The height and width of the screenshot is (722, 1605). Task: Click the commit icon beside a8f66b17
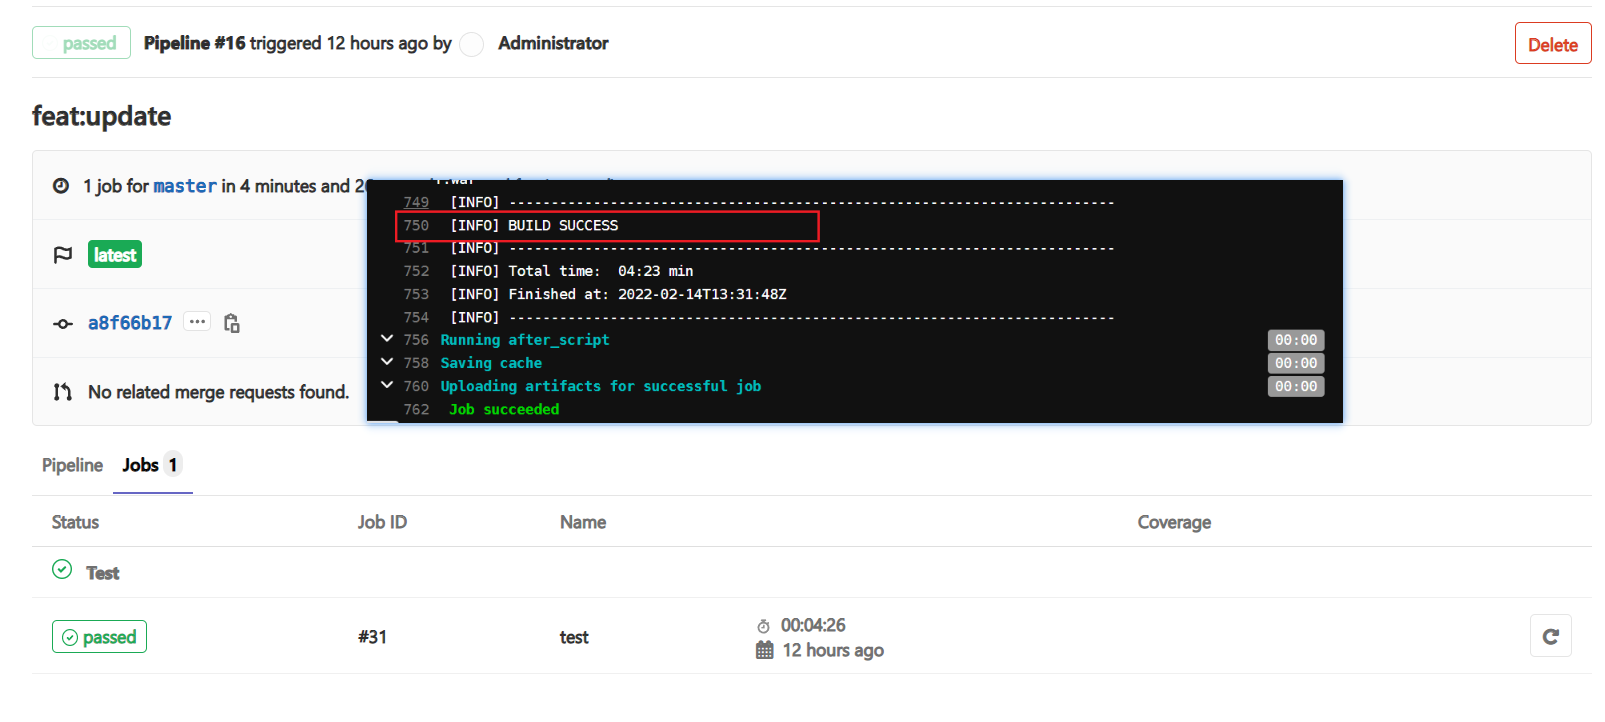63,324
